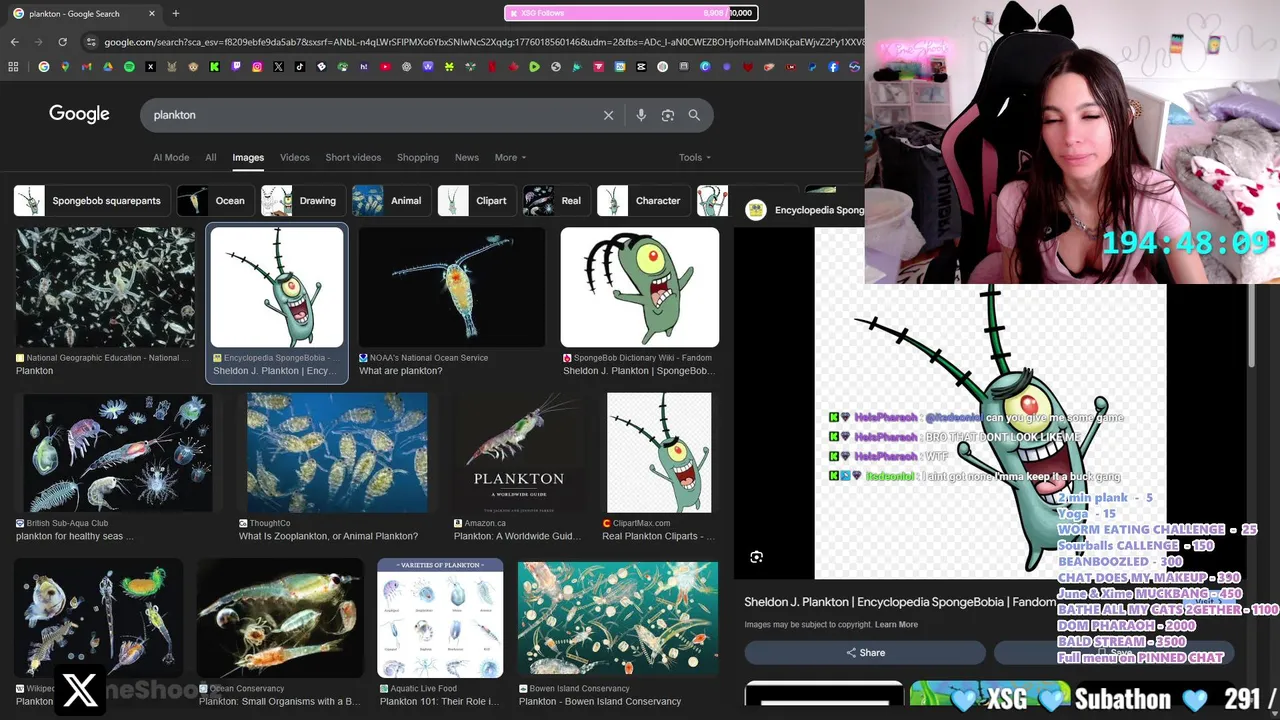This screenshot has height=720, width=1280.
Task: Filter images by Ocean chip
Action: 215,200
